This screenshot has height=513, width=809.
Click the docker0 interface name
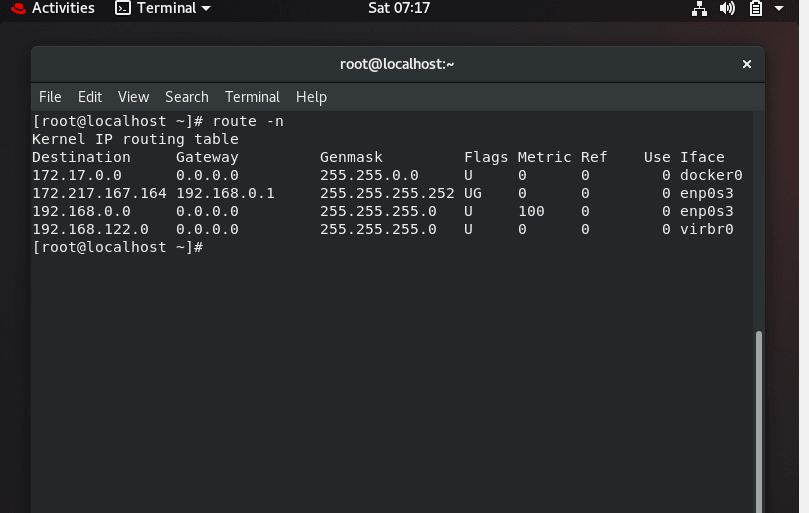[x=711, y=175]
